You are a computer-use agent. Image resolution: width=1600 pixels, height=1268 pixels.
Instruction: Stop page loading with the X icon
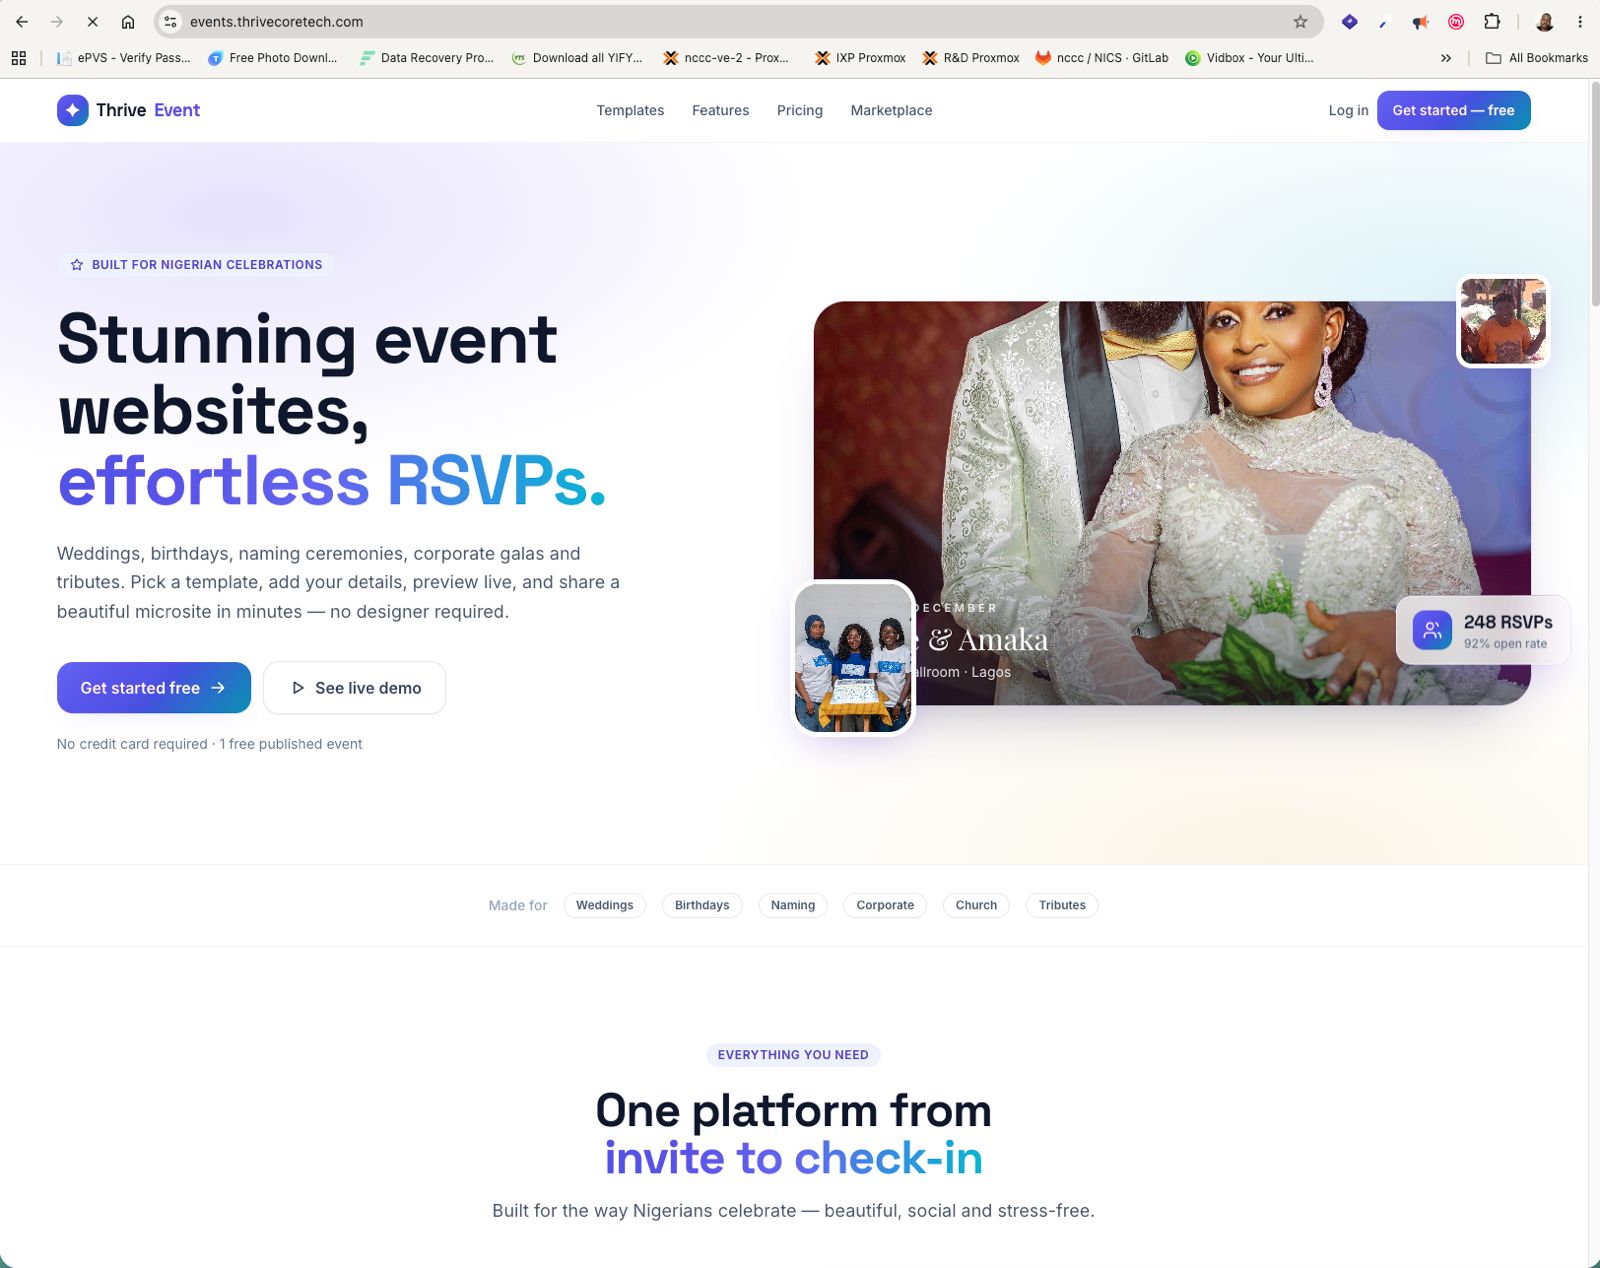(x=92, y=21)
